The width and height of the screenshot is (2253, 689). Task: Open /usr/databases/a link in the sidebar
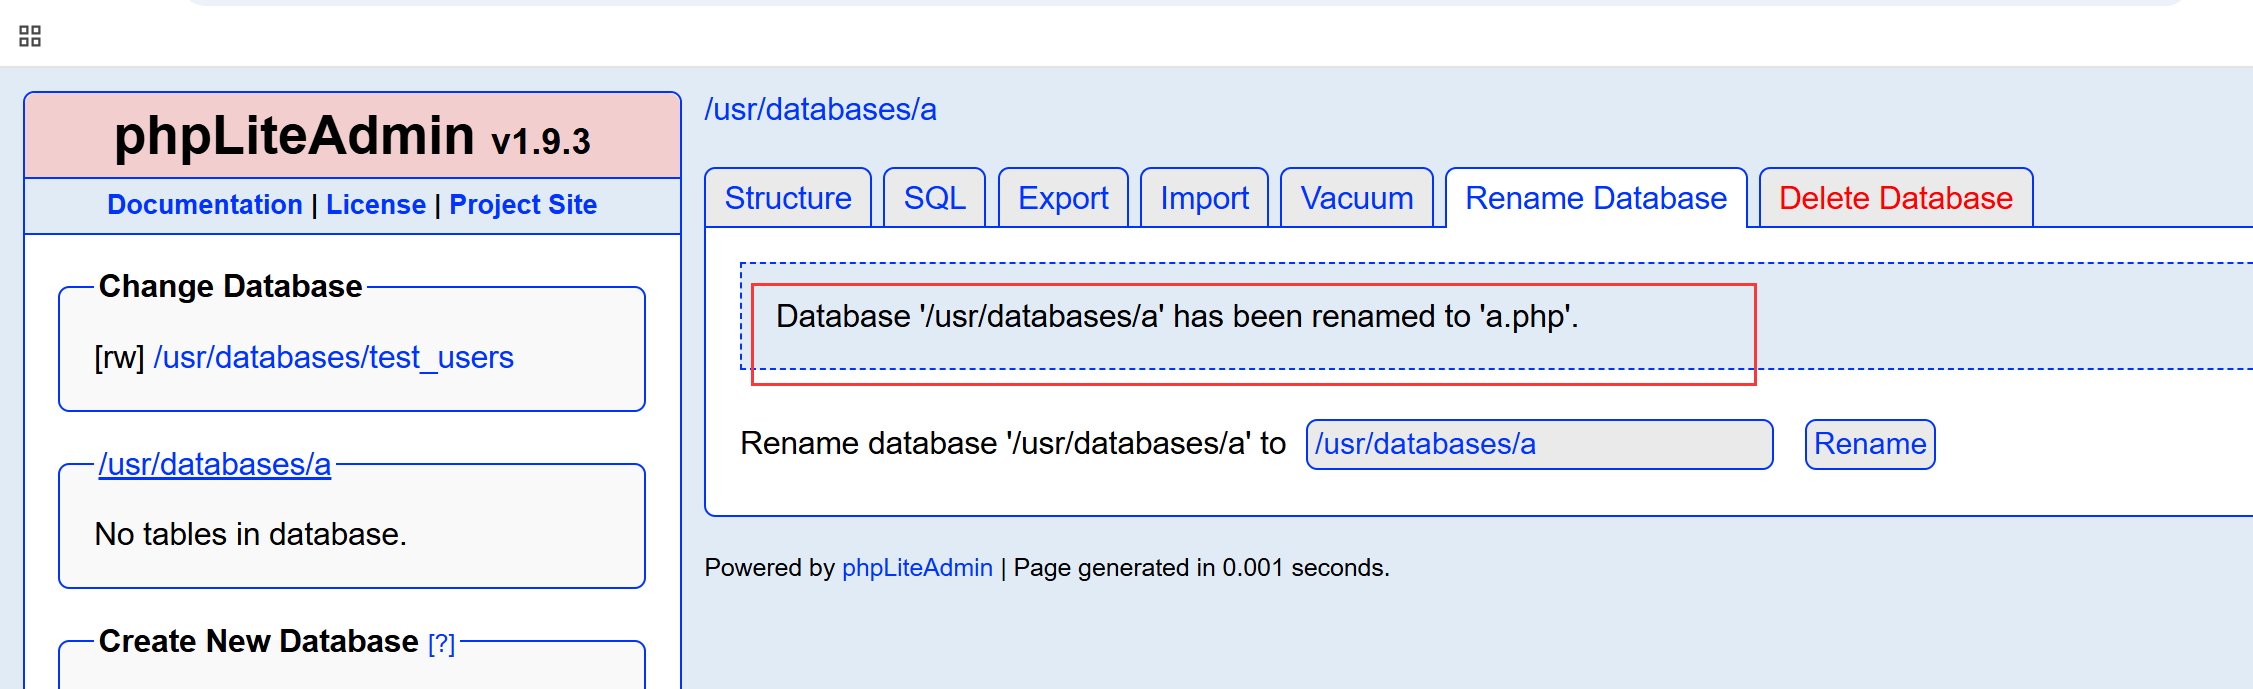(215, 464)
